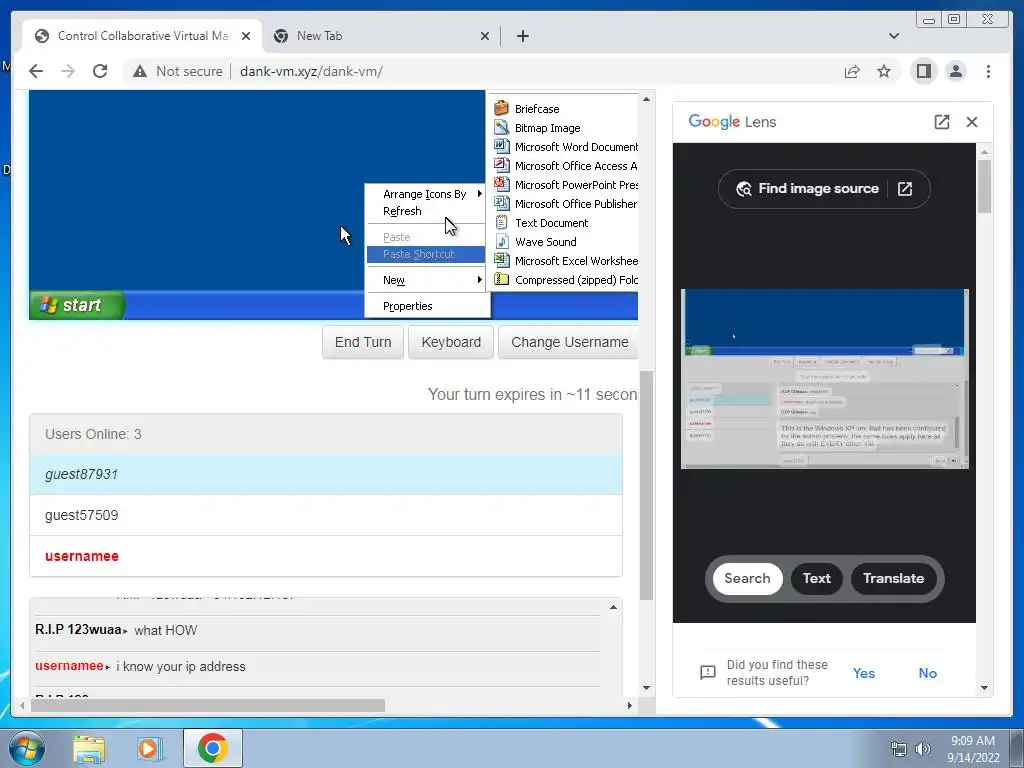The height and width of the screenshot is (768, 1024).
Task: Open Windows Media Player from taskbar
Action: (150, 748)
